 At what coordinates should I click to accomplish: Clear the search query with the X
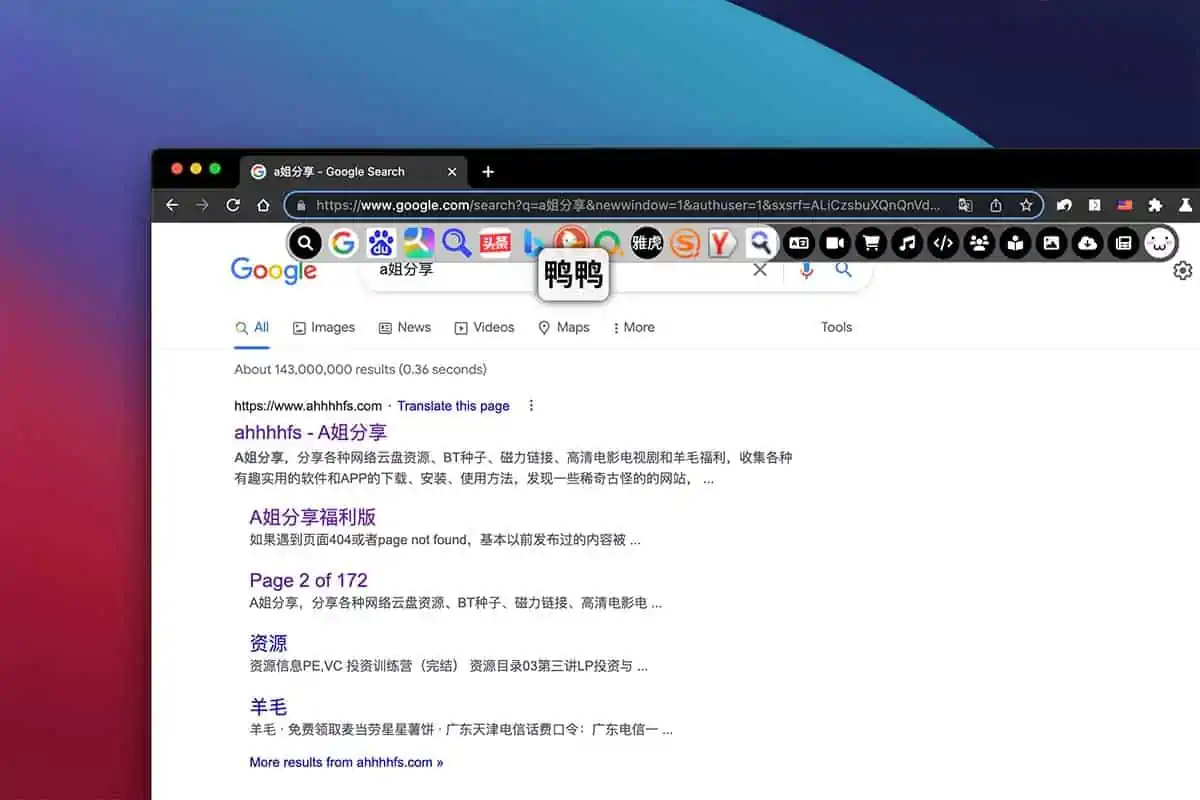point(760,270)
